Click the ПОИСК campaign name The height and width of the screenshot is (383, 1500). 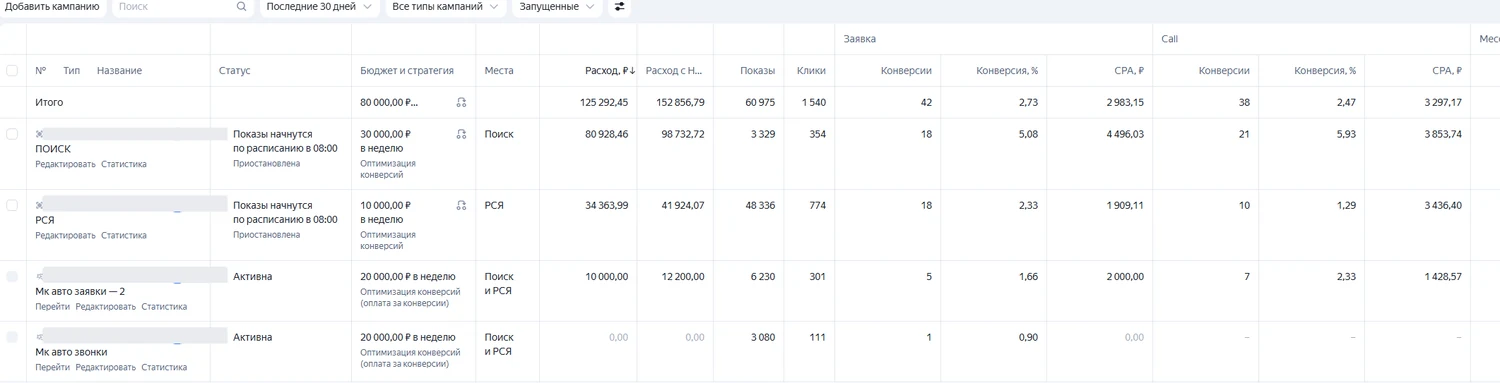53,149
